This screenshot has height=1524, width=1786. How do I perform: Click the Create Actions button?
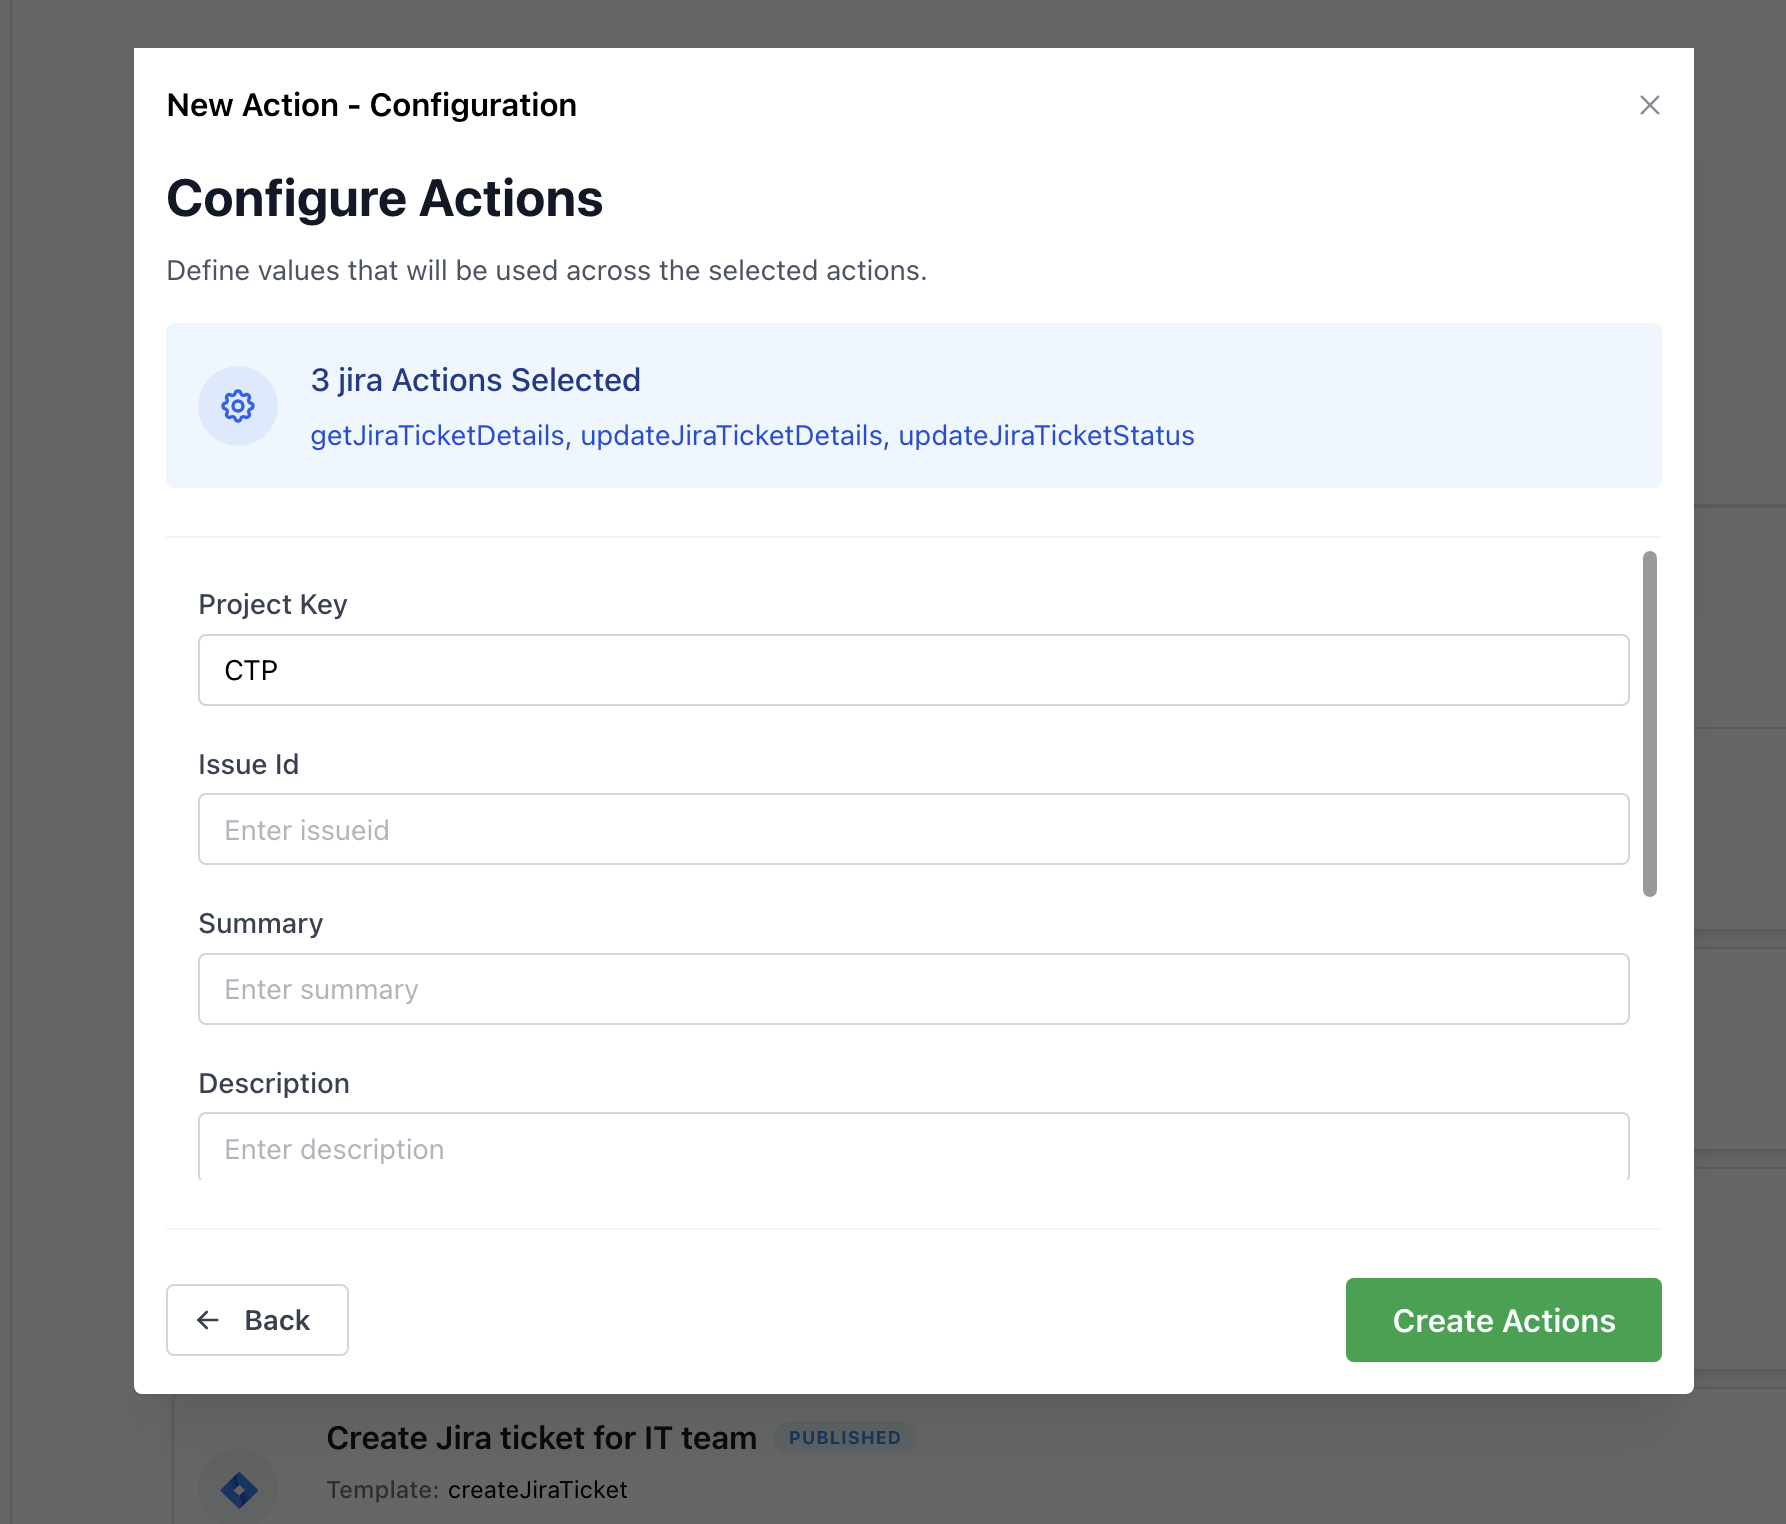tap(1503, 1320)
